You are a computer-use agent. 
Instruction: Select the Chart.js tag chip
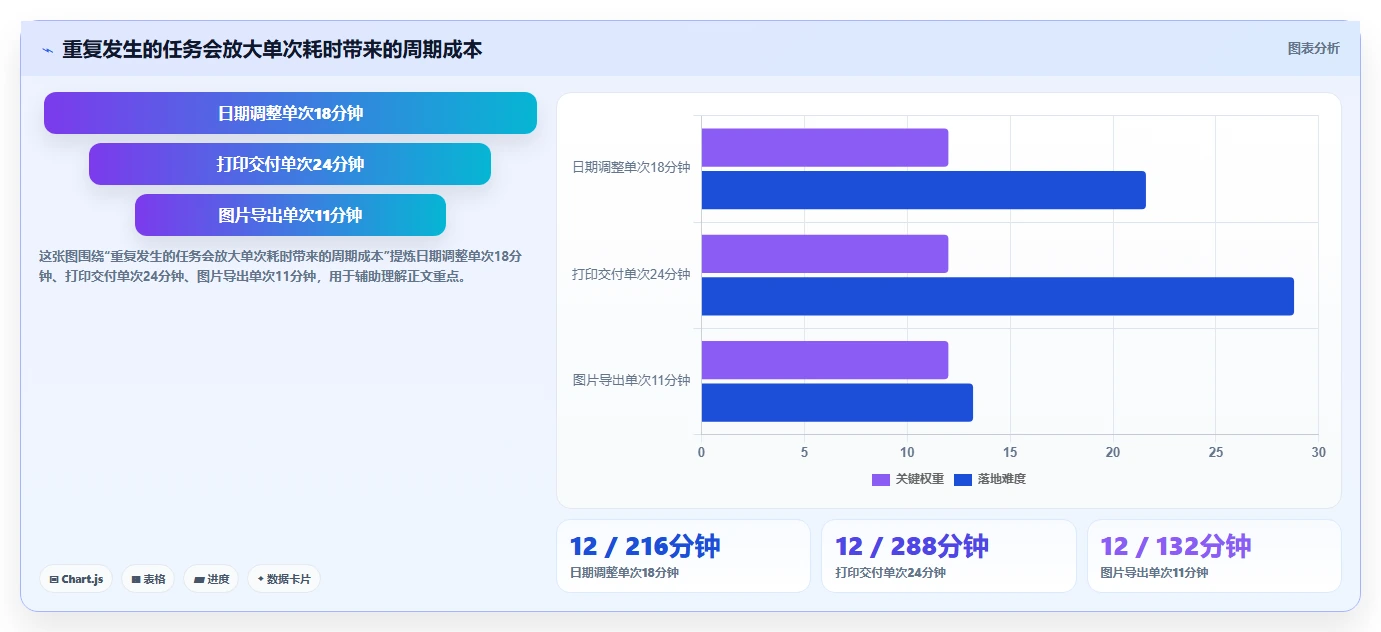76,579
